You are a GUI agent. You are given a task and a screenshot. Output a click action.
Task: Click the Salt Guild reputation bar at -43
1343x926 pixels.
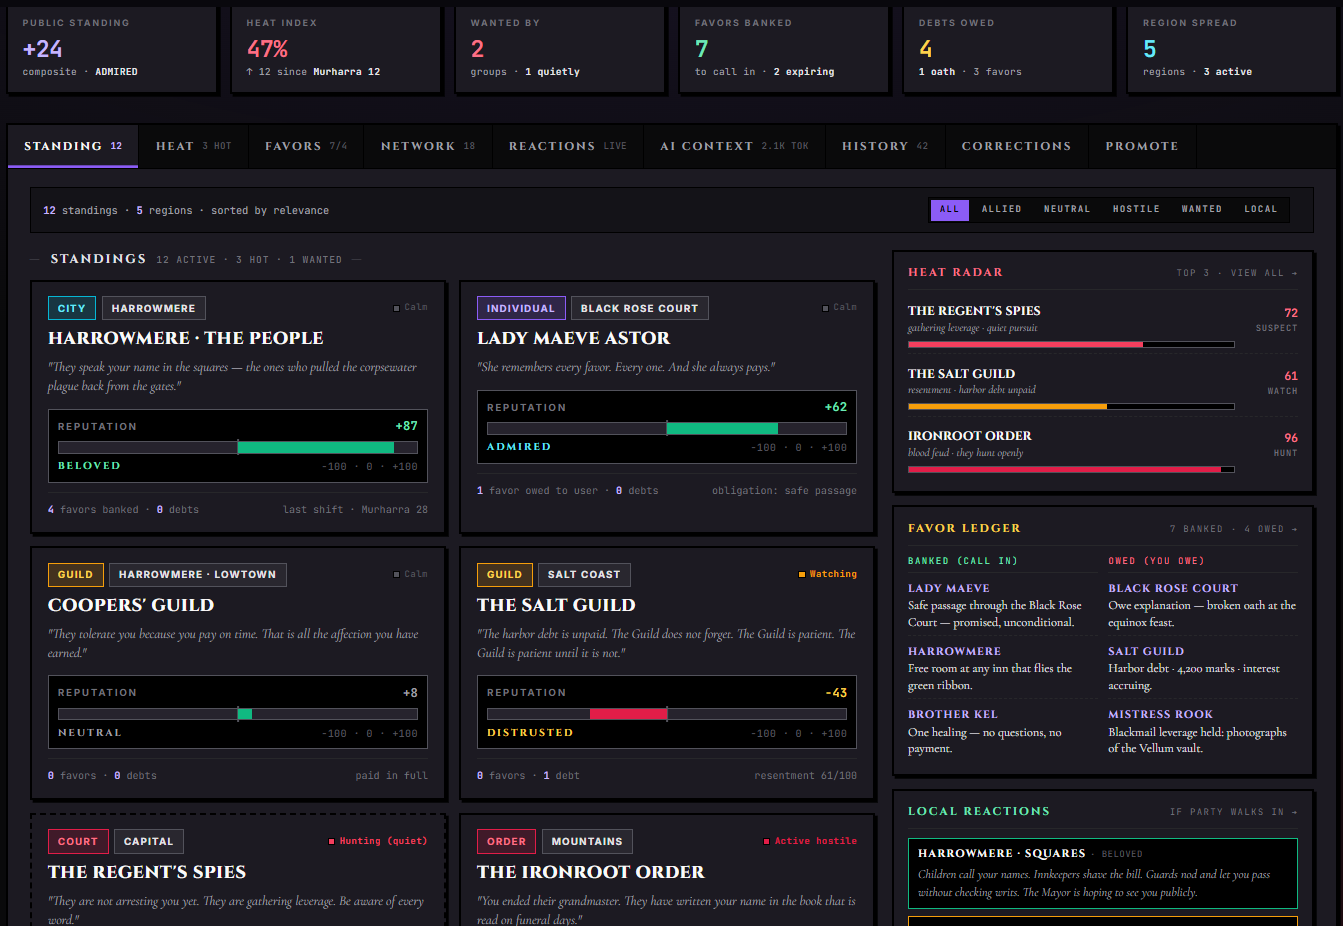pyautogui.click(x=667, y=714)
